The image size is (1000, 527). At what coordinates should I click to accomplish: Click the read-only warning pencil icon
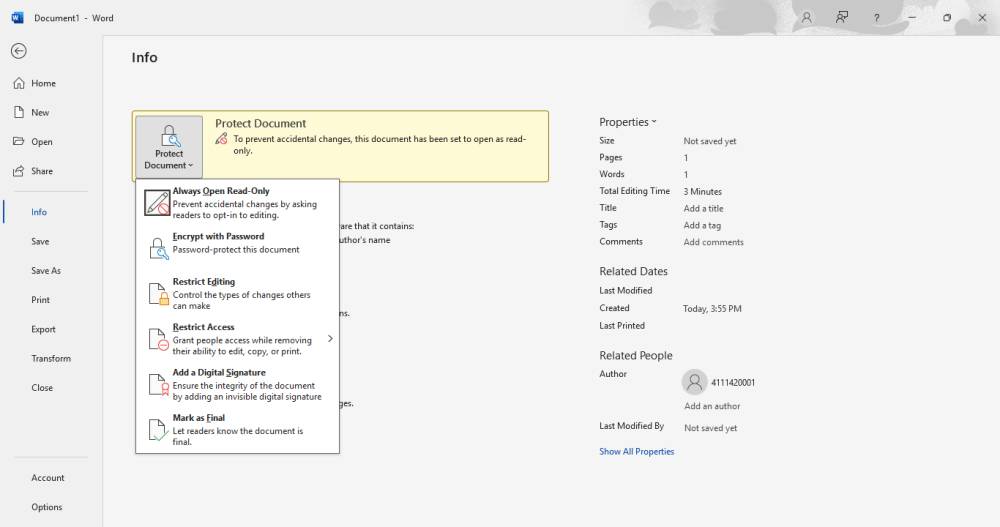tap(221, 138)
